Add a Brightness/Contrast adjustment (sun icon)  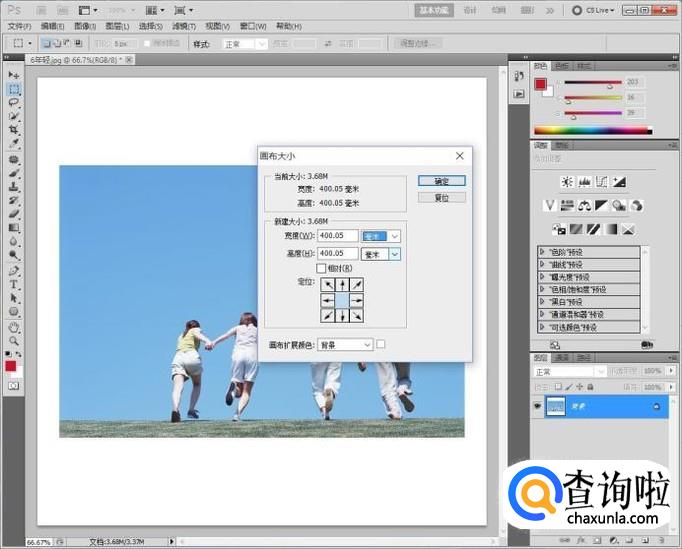click(x=567, y=182)
